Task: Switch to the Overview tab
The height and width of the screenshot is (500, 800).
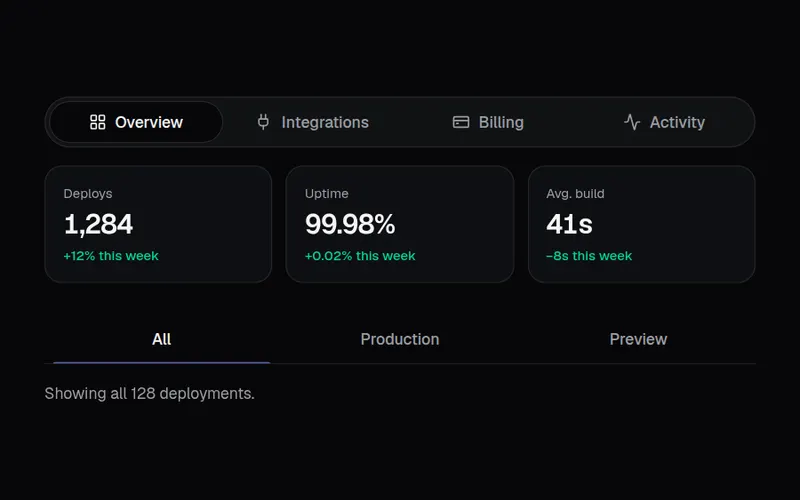Action: pos(136,122)
